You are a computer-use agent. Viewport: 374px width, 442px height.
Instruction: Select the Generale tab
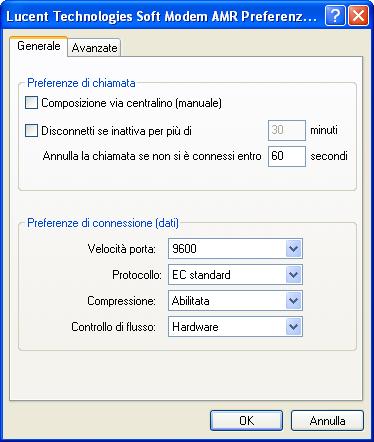[39, 46]
